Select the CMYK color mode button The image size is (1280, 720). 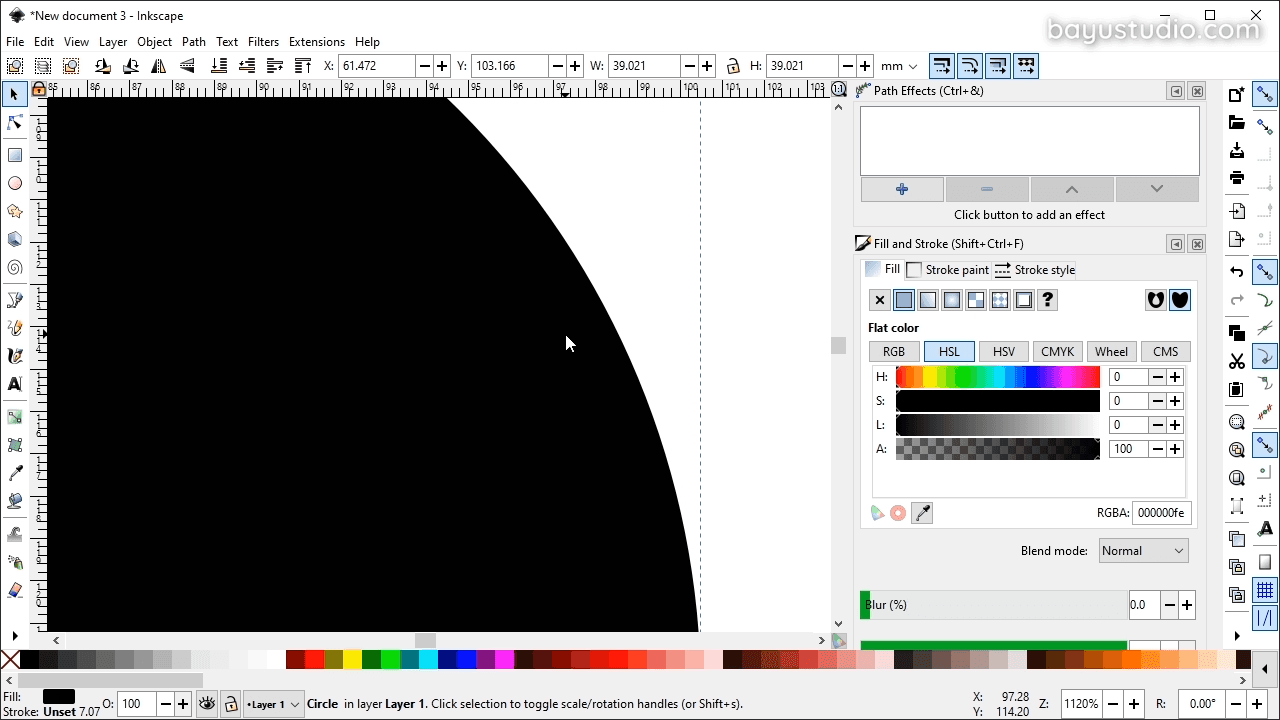pyautogui.click(x=1057, y=352)
